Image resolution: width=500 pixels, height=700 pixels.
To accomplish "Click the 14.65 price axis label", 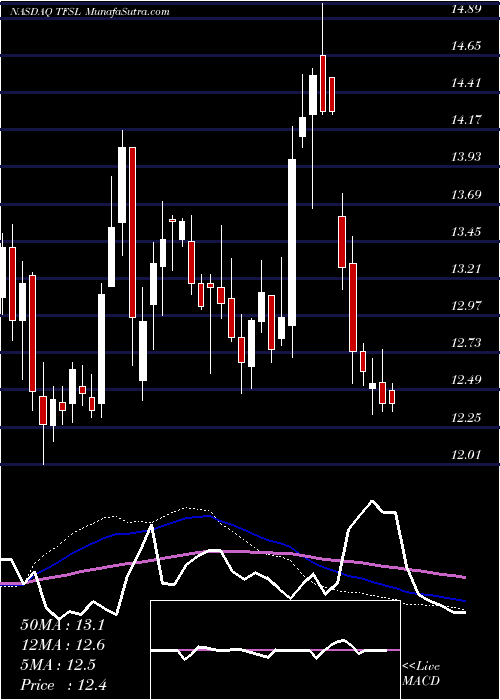I will coord(465,46).
